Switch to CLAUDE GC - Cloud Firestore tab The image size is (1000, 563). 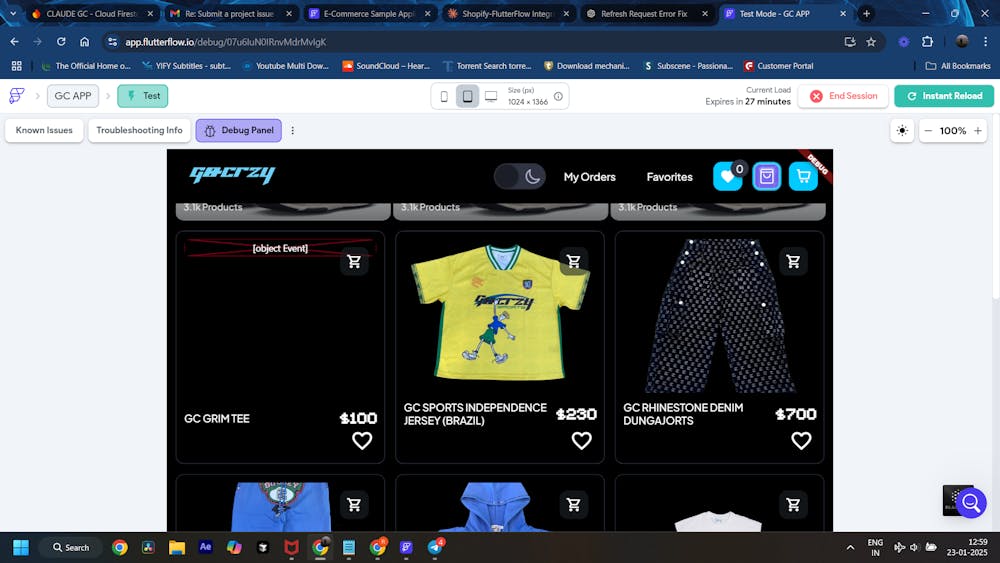click(92, 13)
